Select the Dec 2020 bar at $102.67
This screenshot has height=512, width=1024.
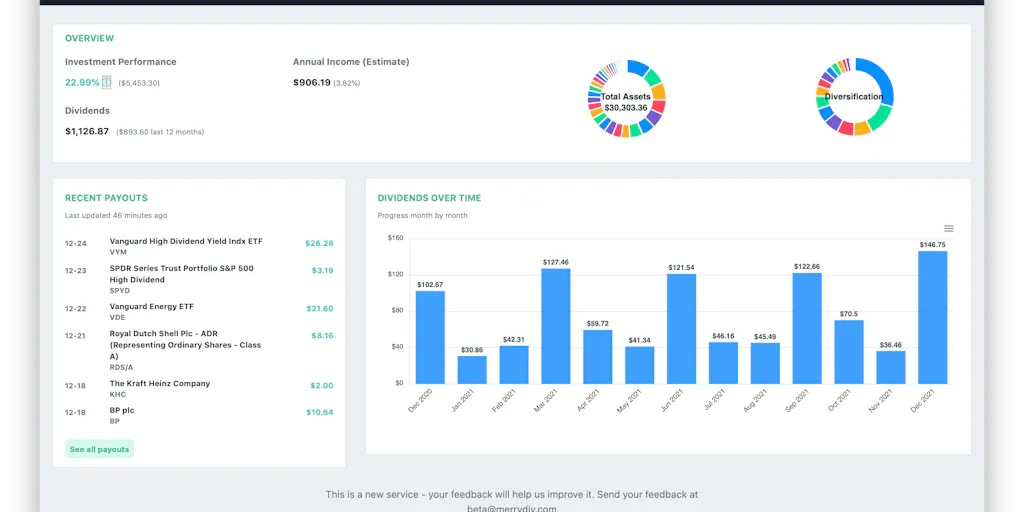pyautogui.click(x=430, y=338)
